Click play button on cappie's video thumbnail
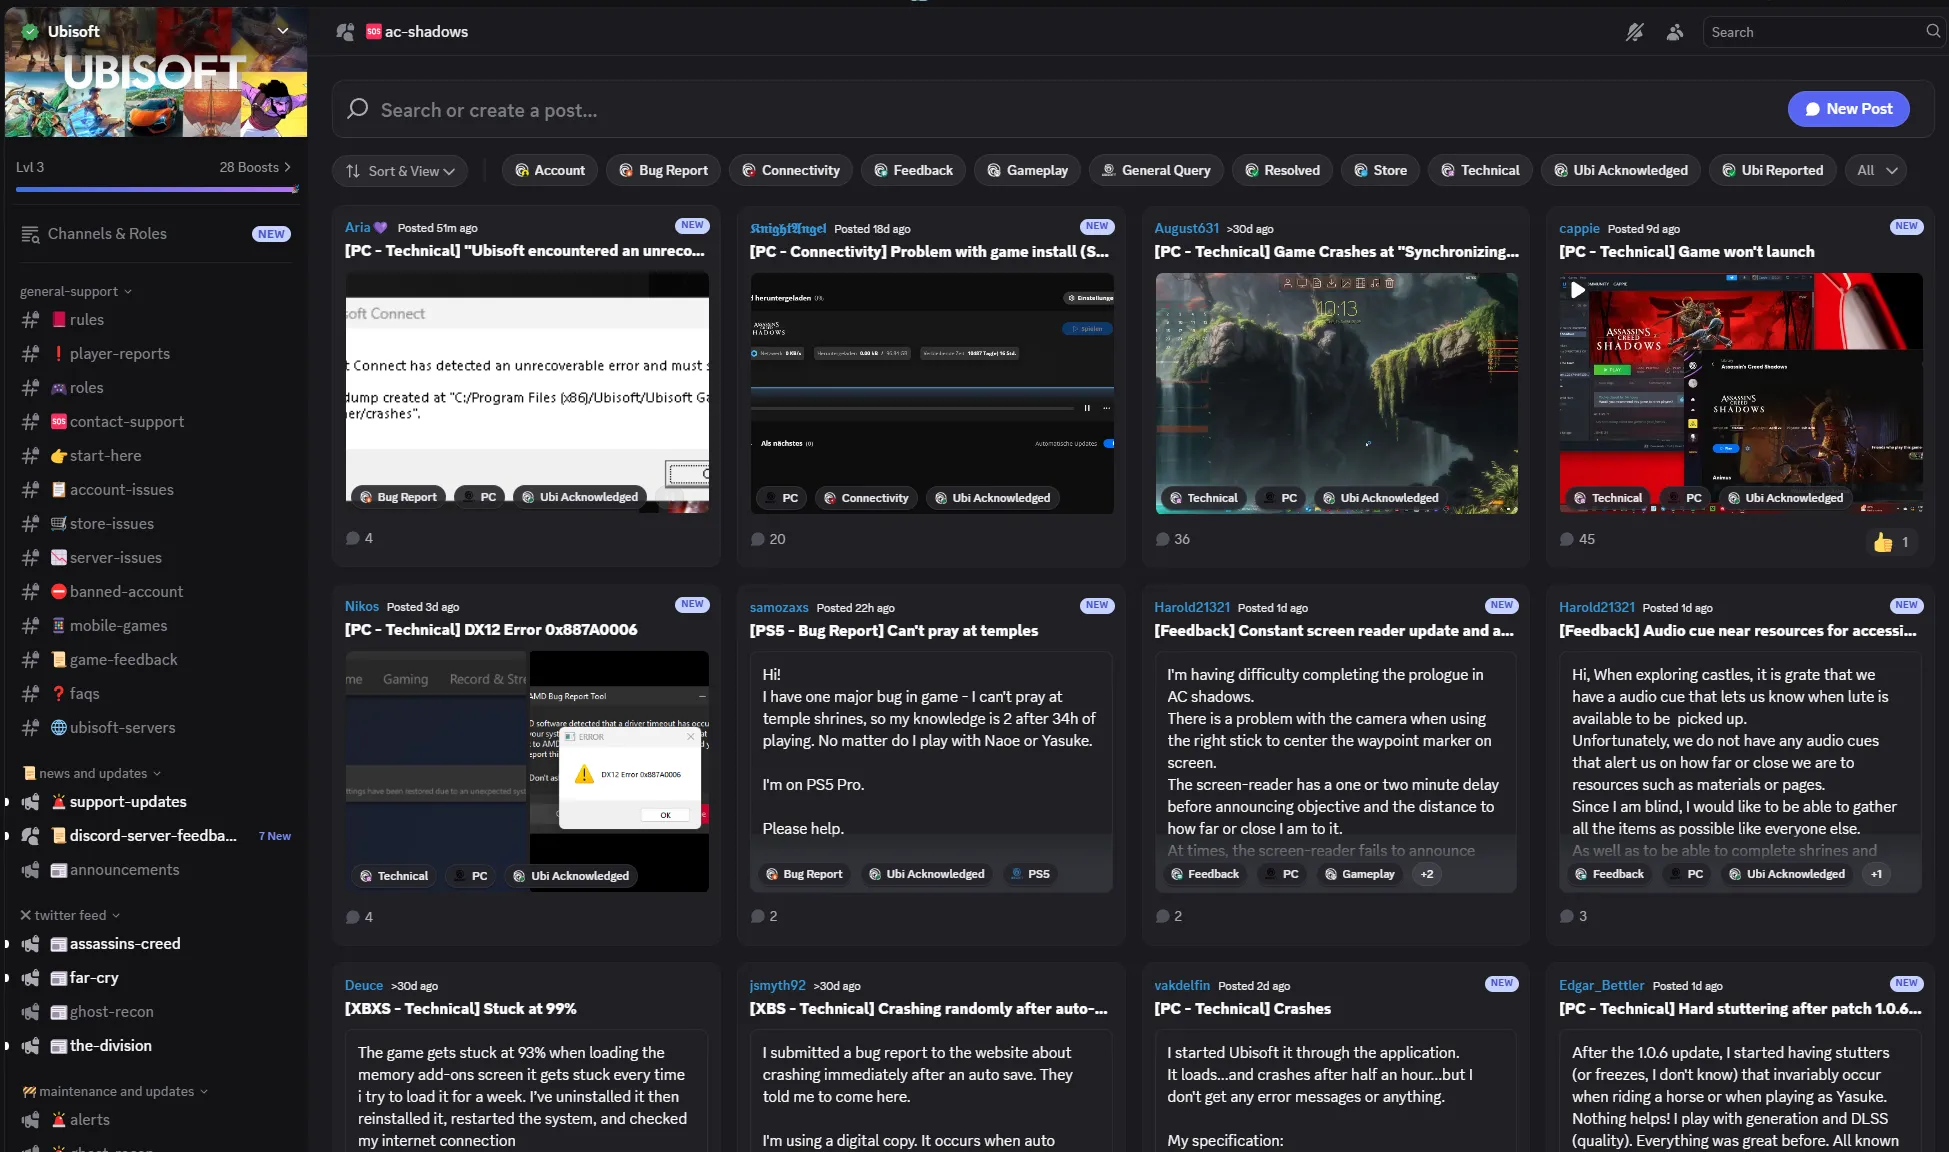The width and height of the screenshot is (1949, 1152). [1577, 290]
